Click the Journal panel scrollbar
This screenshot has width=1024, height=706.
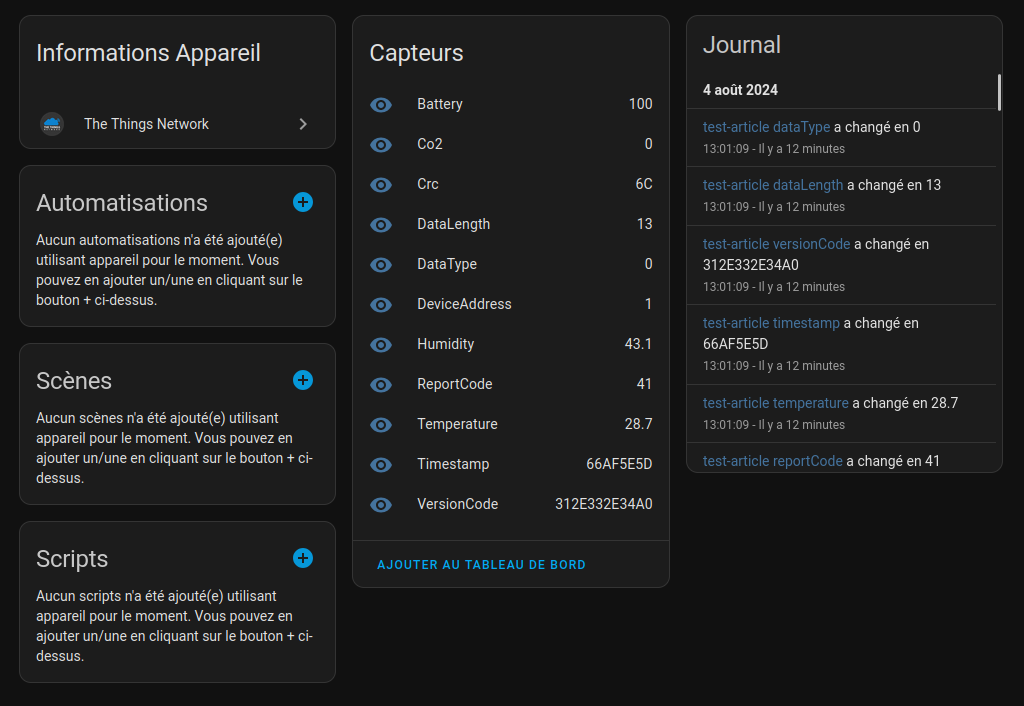(x=999, y=93)
